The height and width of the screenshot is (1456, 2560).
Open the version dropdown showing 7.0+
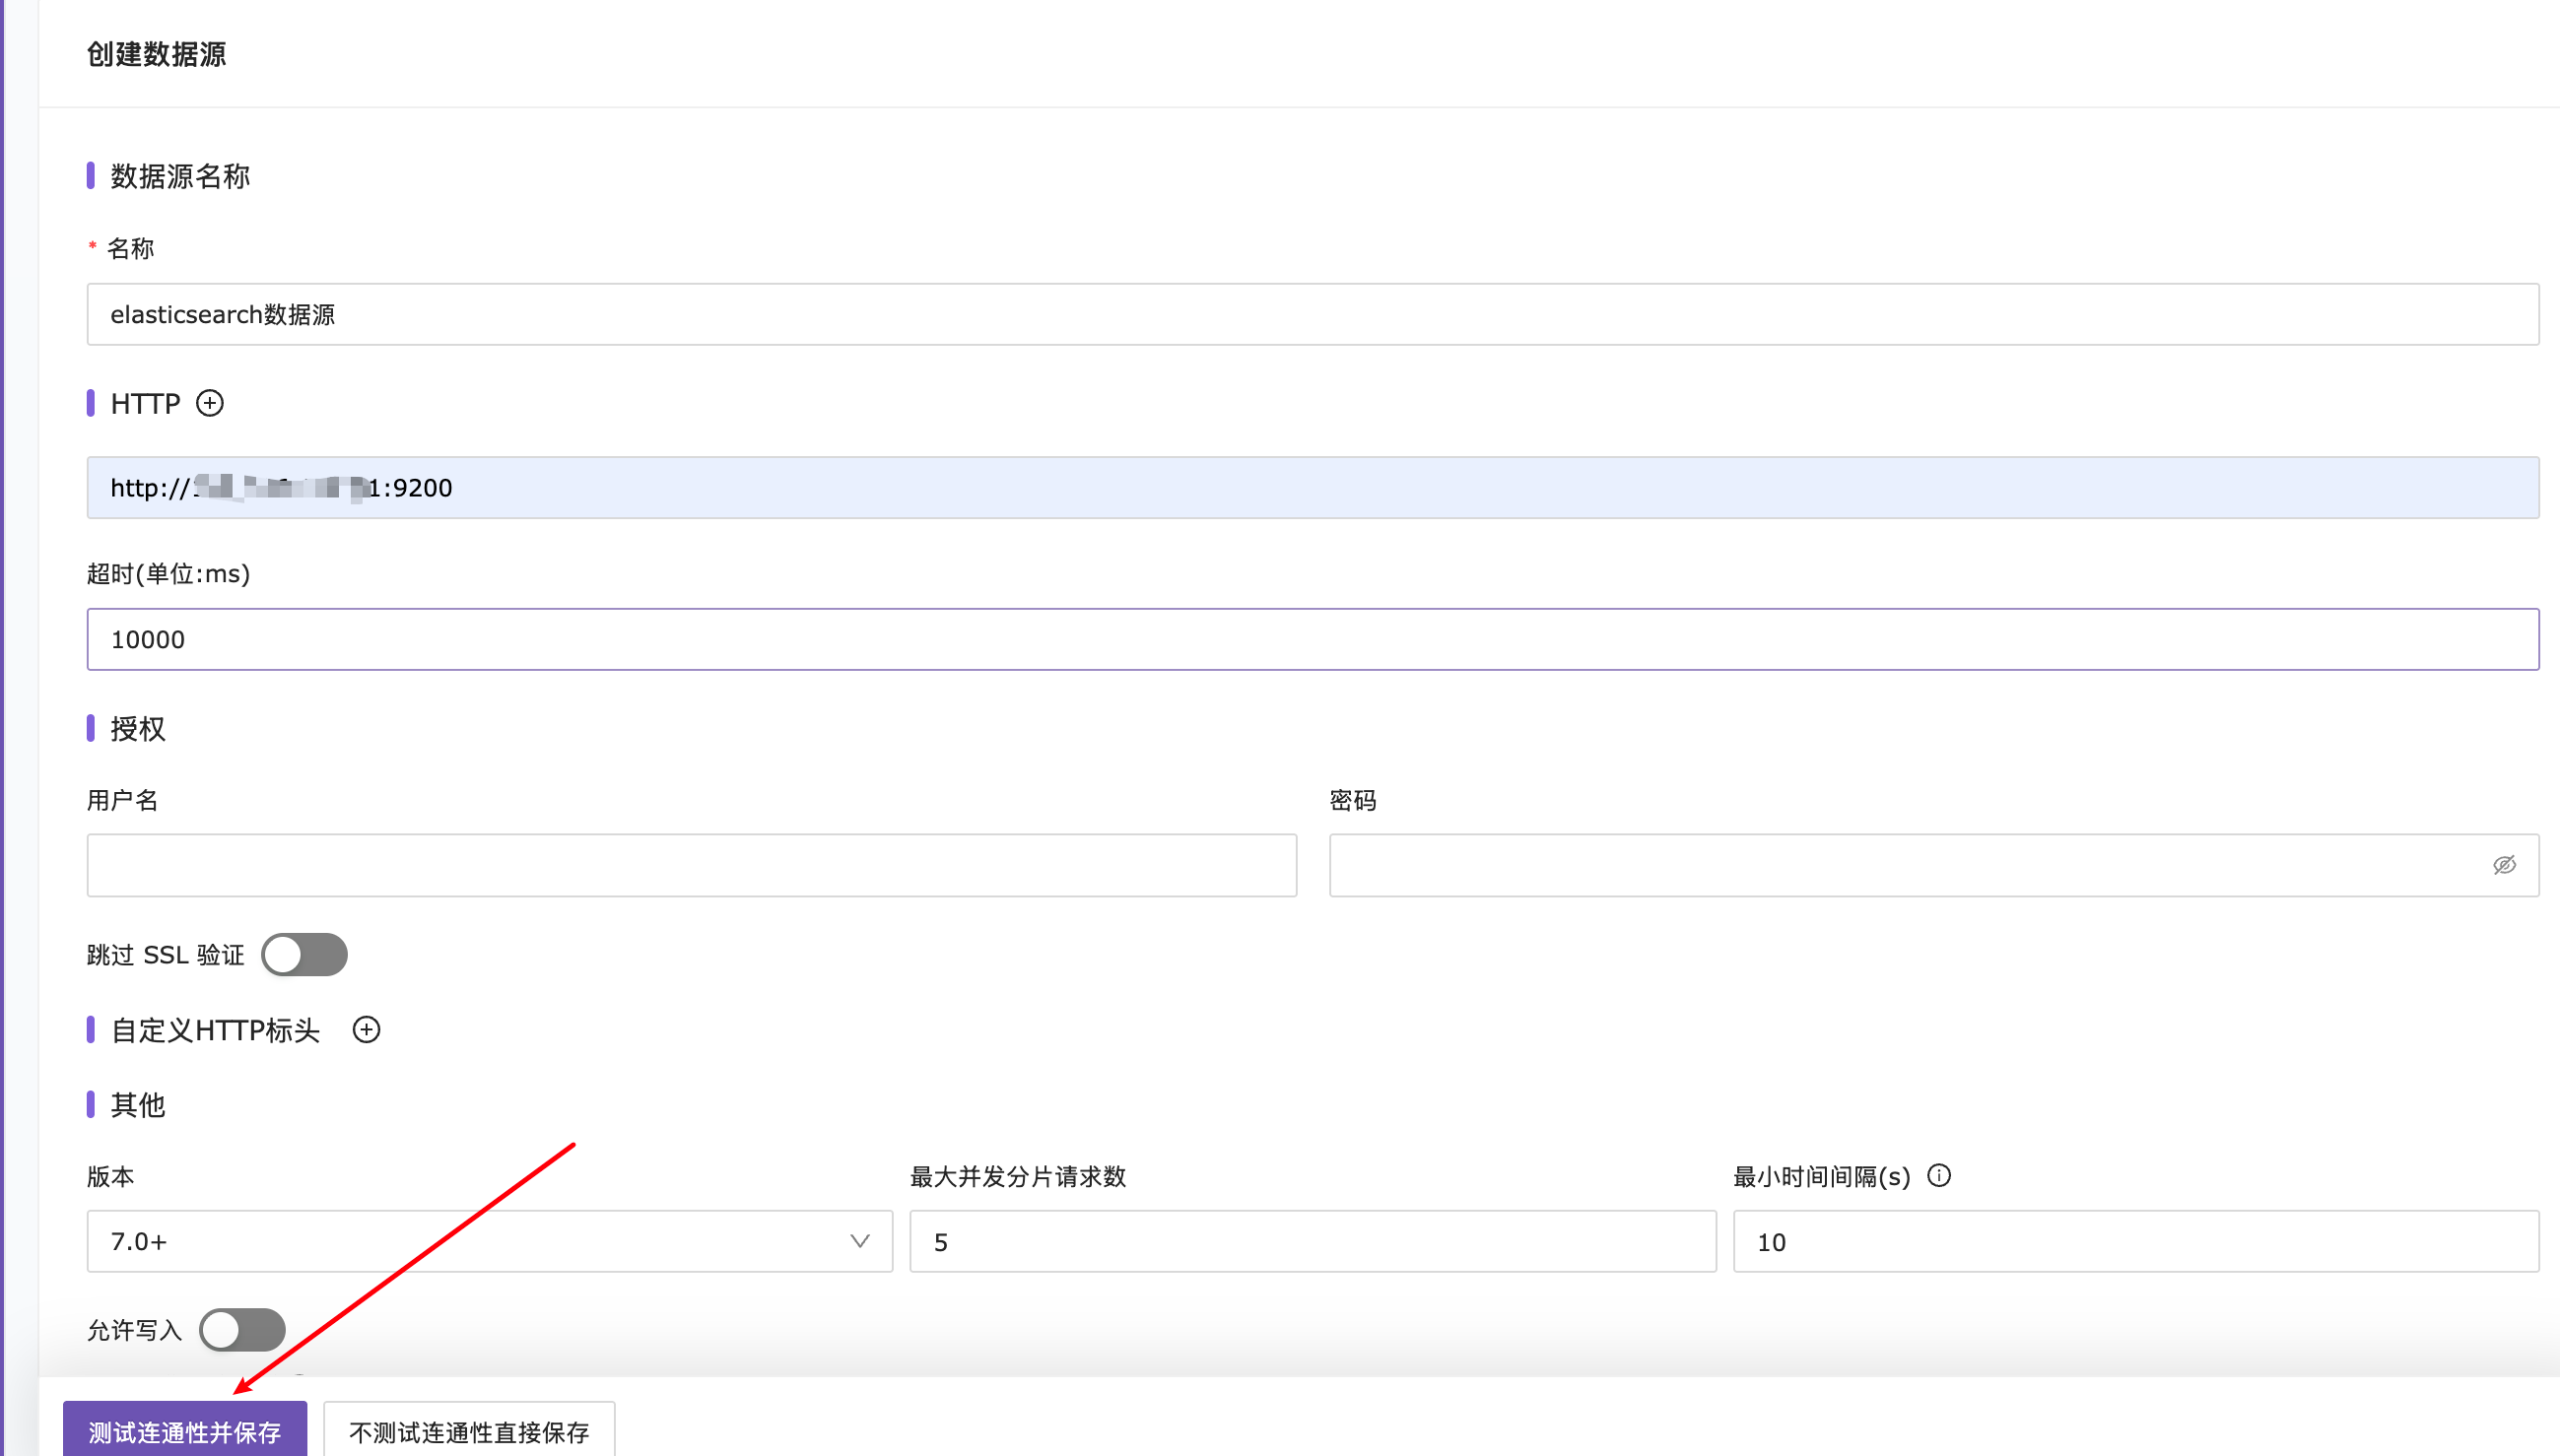pos(470,1241)
